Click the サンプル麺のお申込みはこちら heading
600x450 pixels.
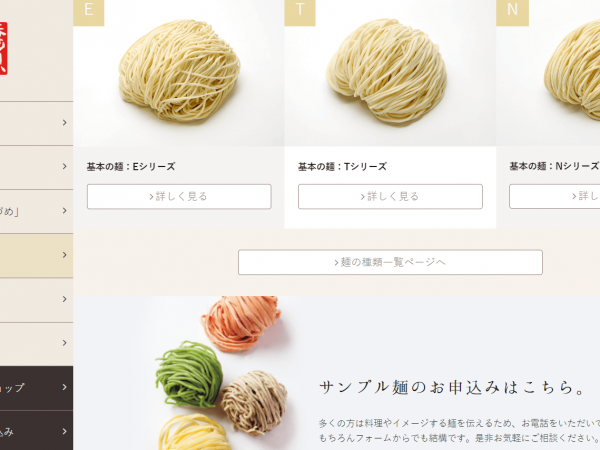(x=453, y=388)
